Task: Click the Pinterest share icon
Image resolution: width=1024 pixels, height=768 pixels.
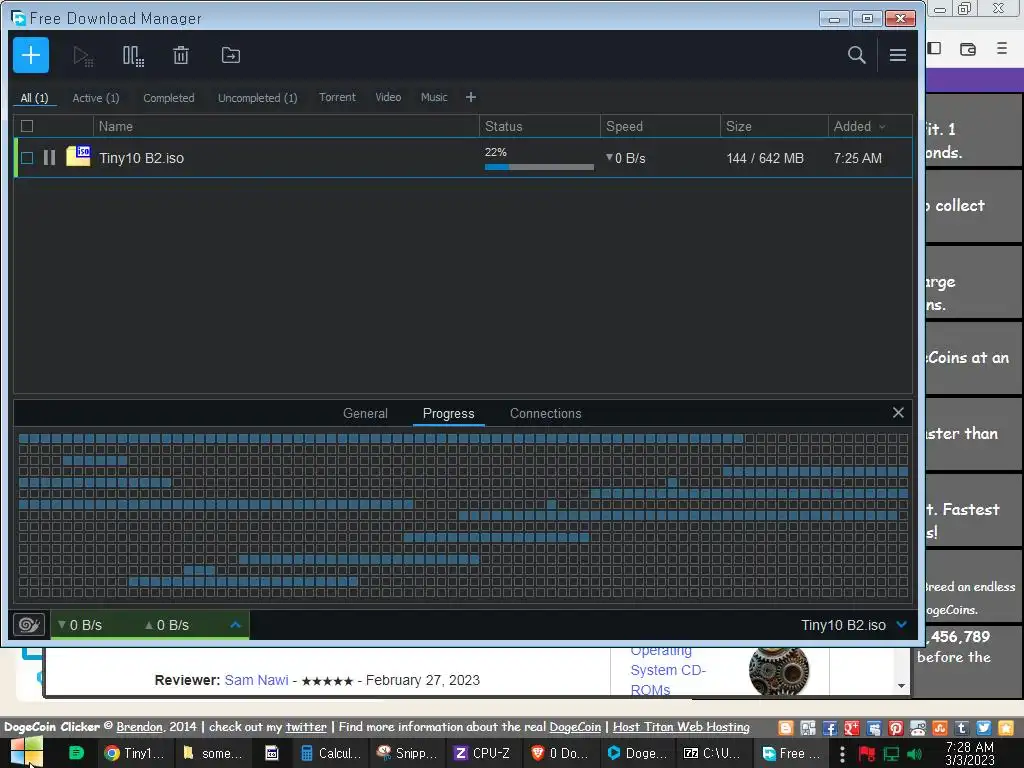Action: coord(895,728)
